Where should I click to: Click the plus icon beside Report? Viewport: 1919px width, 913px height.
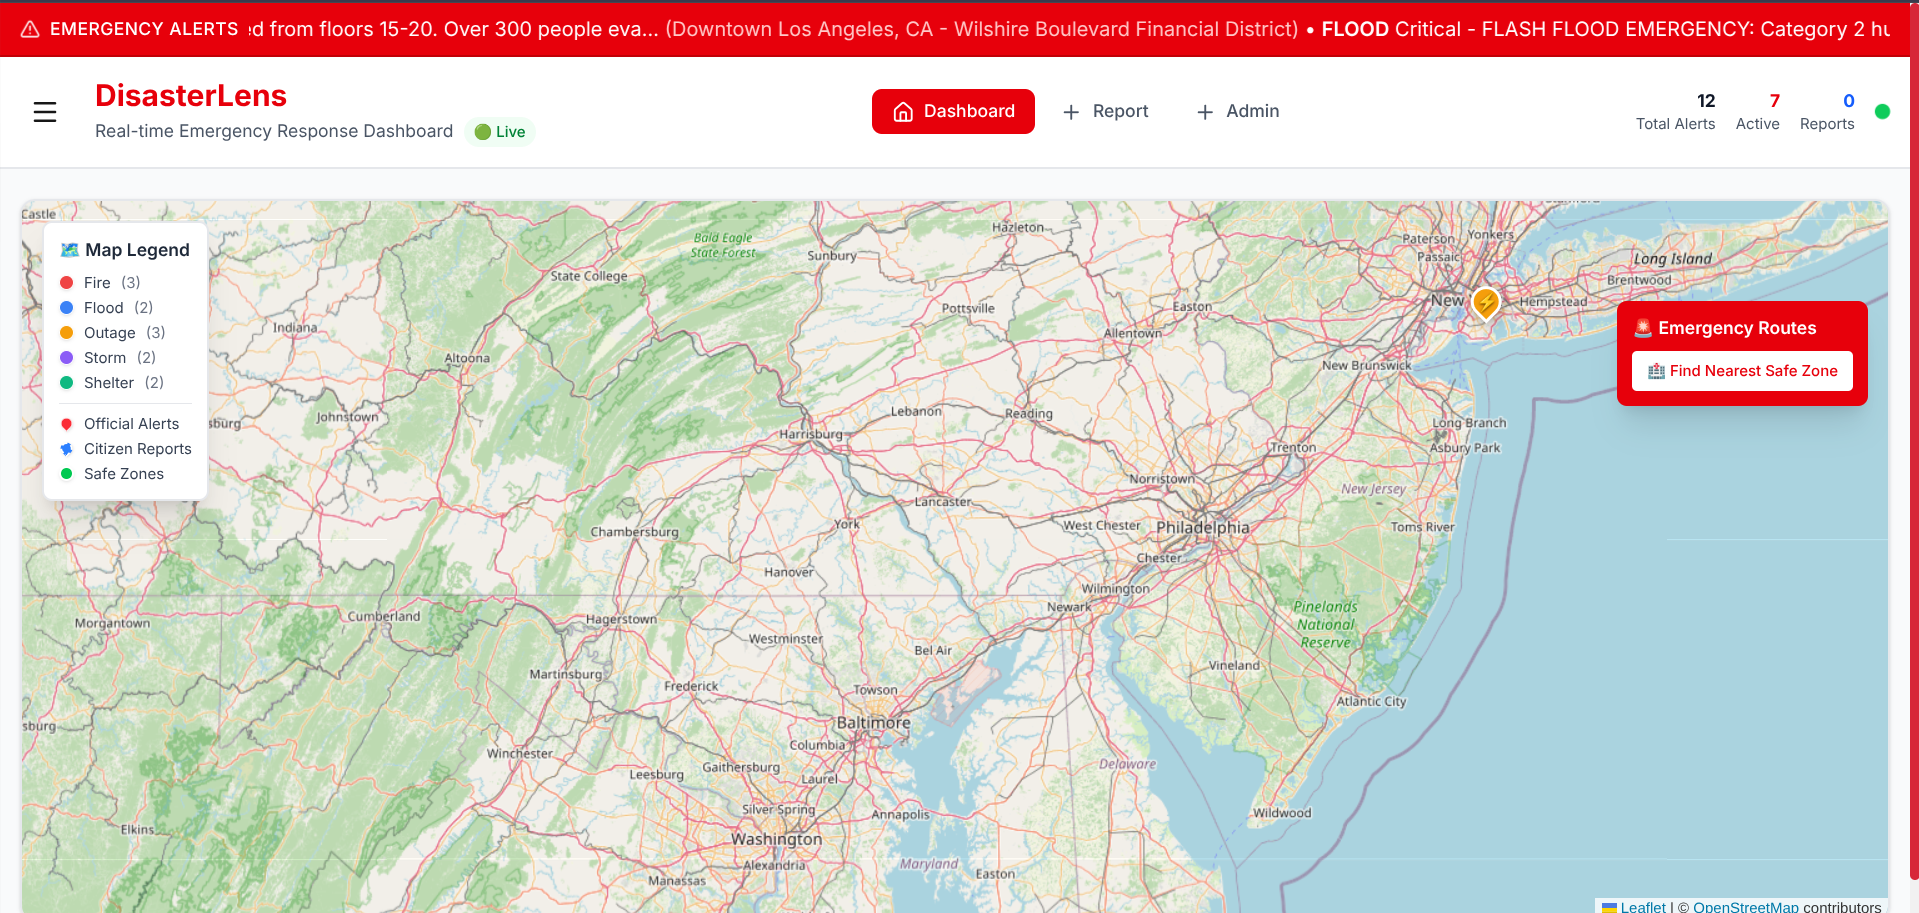click(x=1071, y=112)
